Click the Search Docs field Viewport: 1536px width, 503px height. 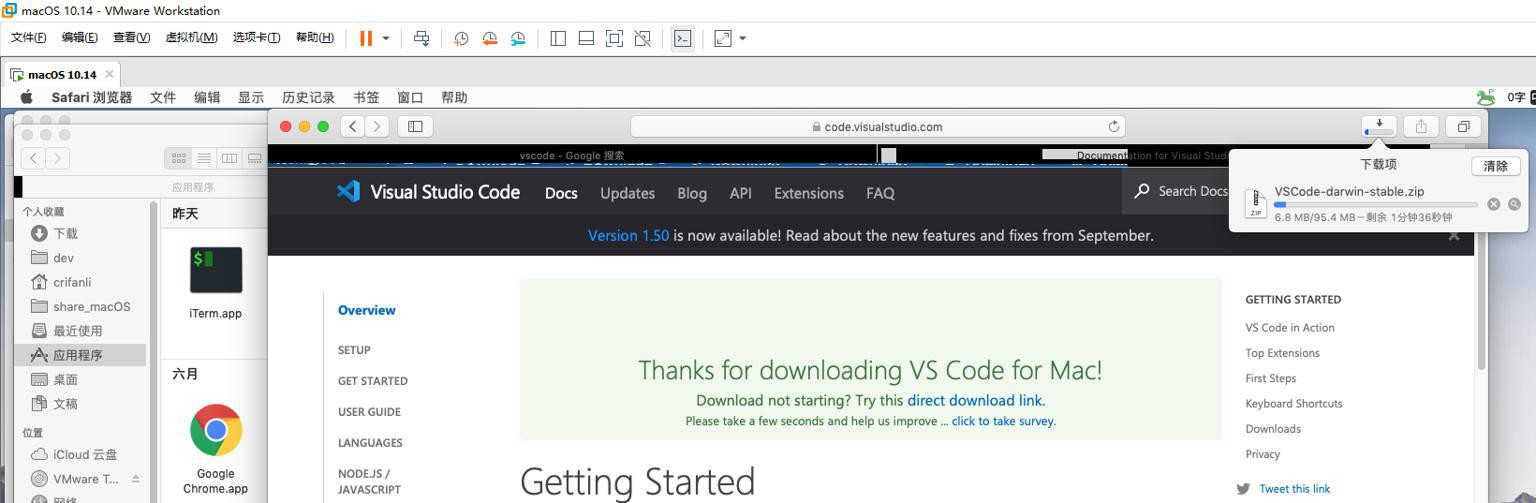point(1178,191)
